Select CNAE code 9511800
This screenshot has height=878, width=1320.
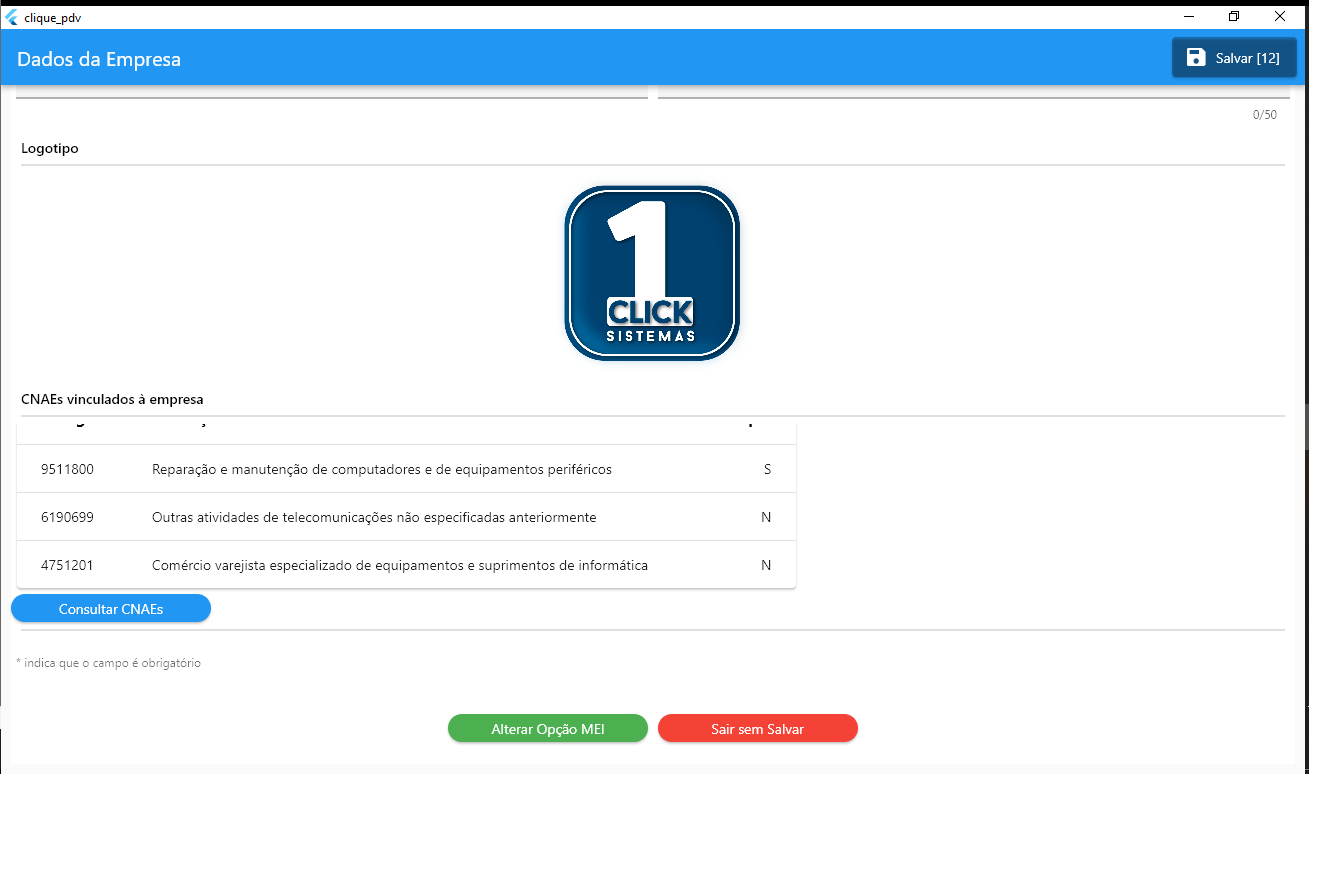click(x=67, y=469)
